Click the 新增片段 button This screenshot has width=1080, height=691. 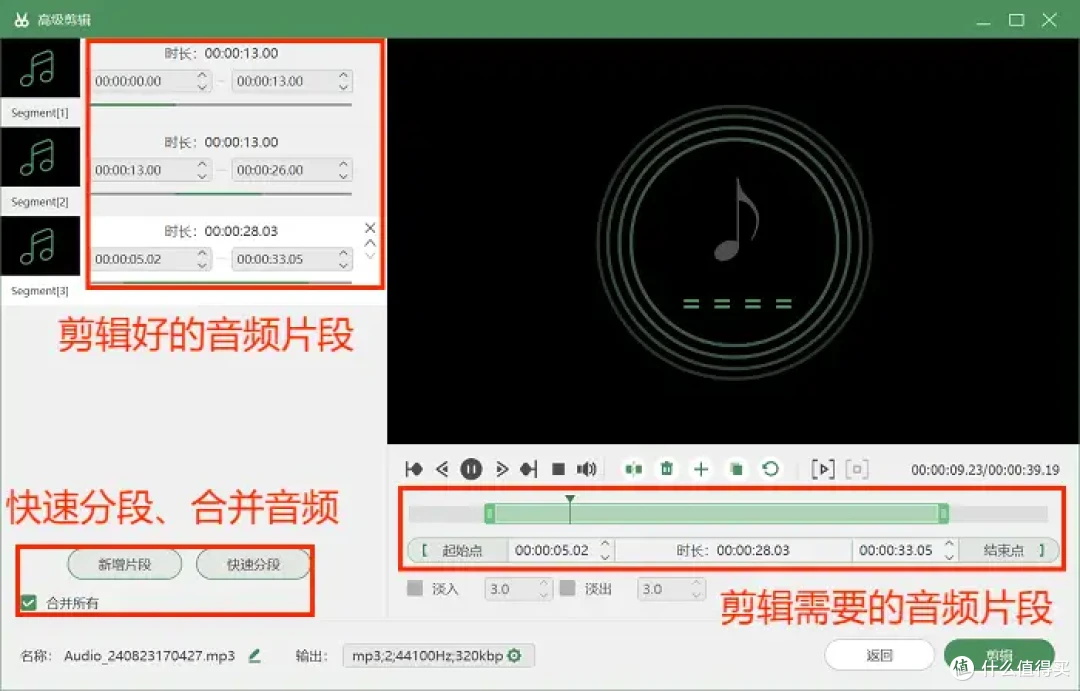tap(125, 564)
